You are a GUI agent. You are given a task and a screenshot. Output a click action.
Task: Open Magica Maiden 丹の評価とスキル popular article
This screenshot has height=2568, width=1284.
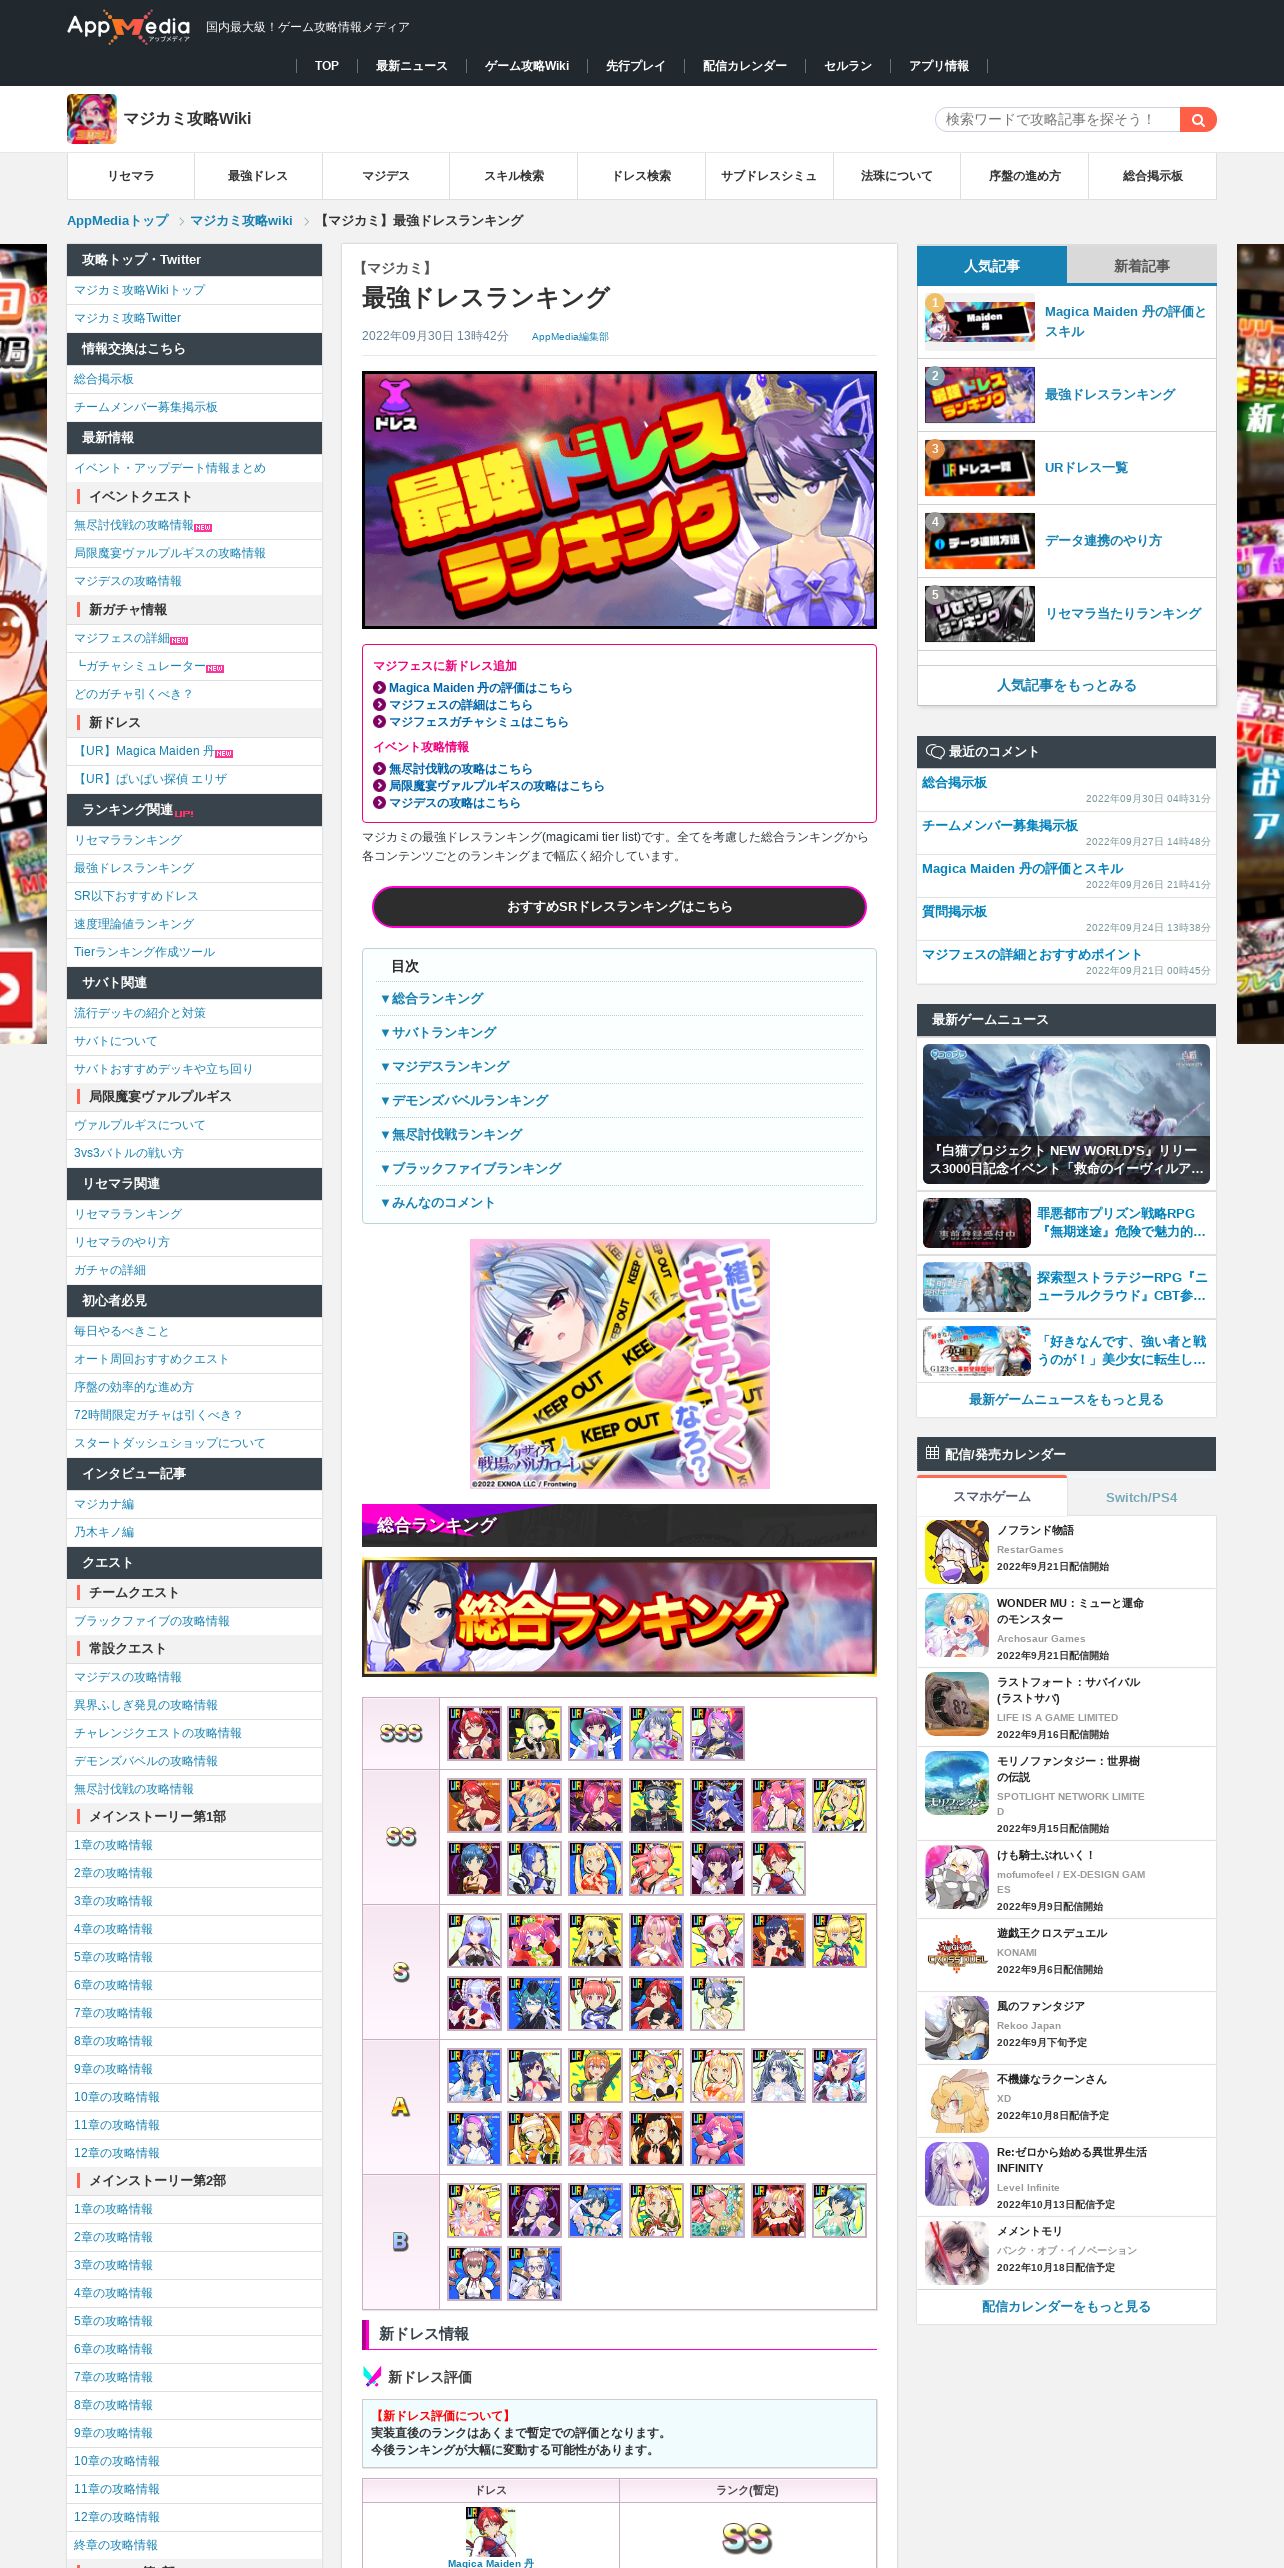click(x=1126, y=322)
